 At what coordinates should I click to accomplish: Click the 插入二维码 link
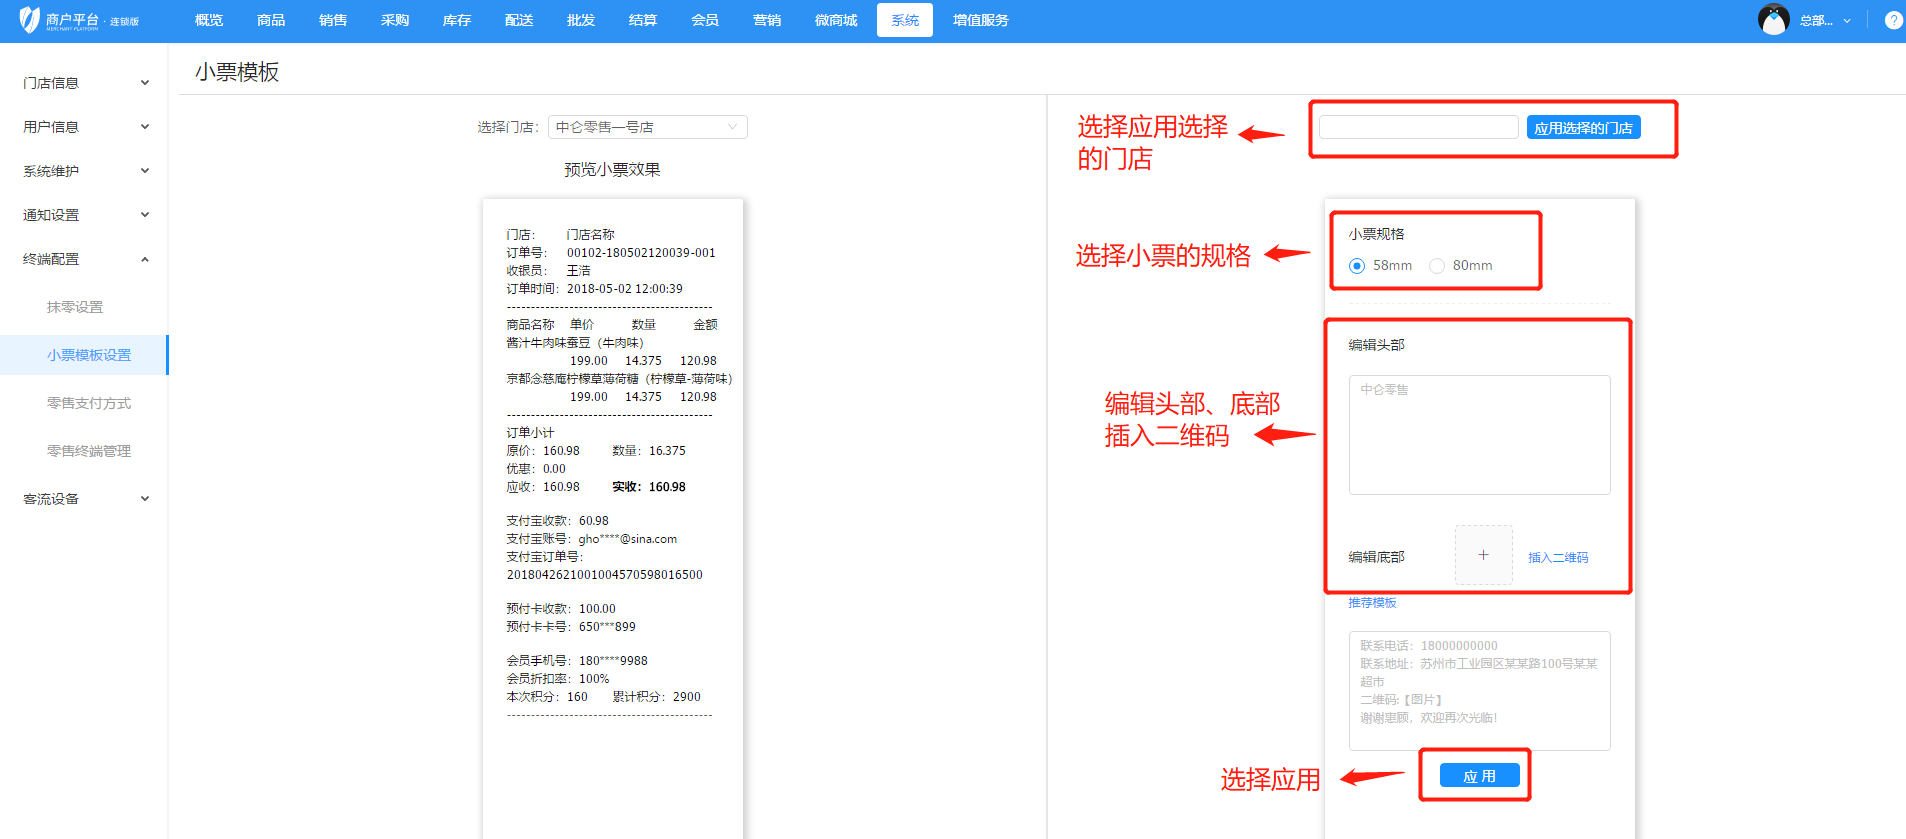click(1557, 558)
